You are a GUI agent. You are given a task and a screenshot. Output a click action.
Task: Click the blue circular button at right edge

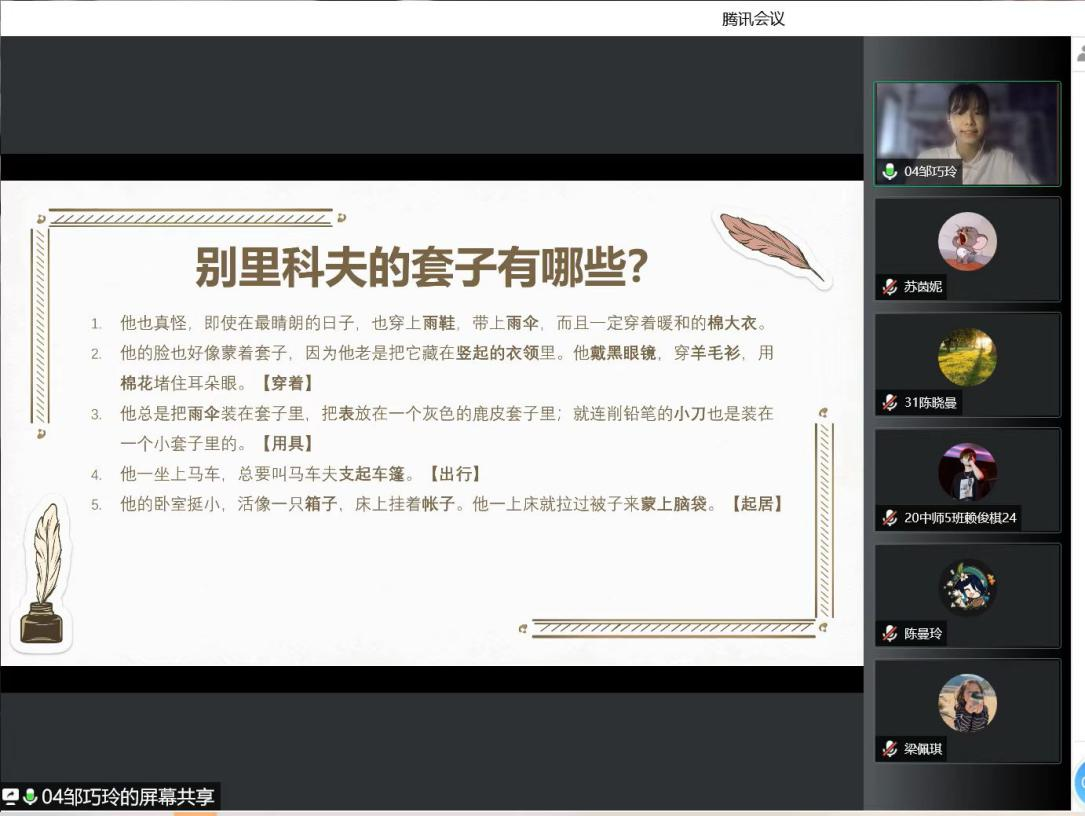[x=1080, y=783]
